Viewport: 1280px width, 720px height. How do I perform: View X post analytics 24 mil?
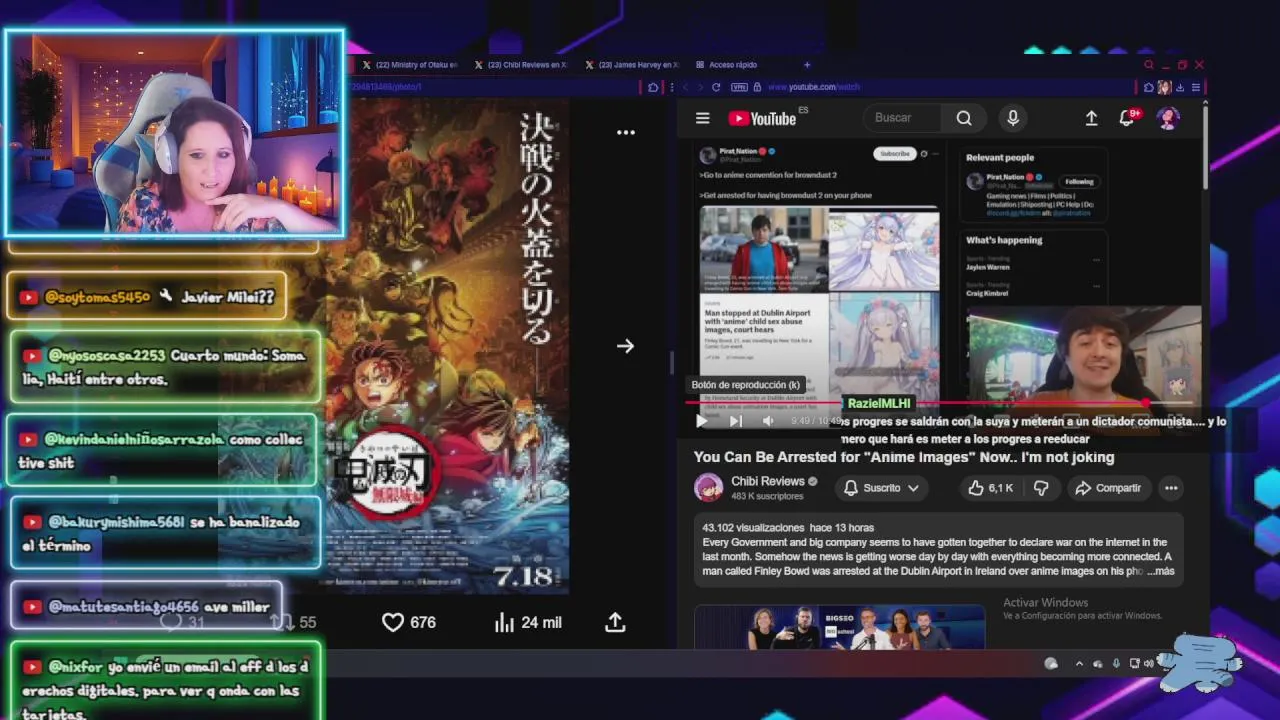(x=528, y=622)
